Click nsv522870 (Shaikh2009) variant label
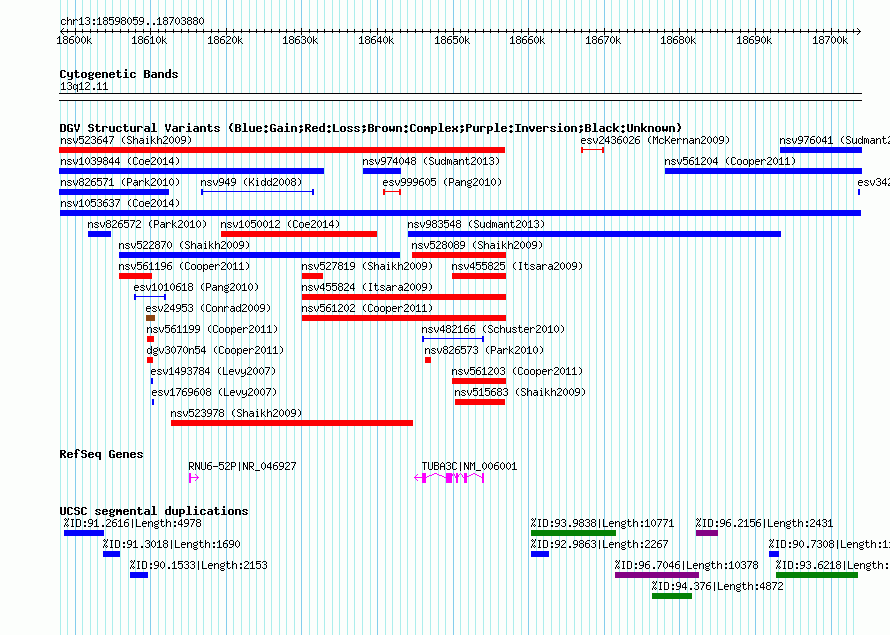This screenshot has width=890, height=635. (184, 245)
